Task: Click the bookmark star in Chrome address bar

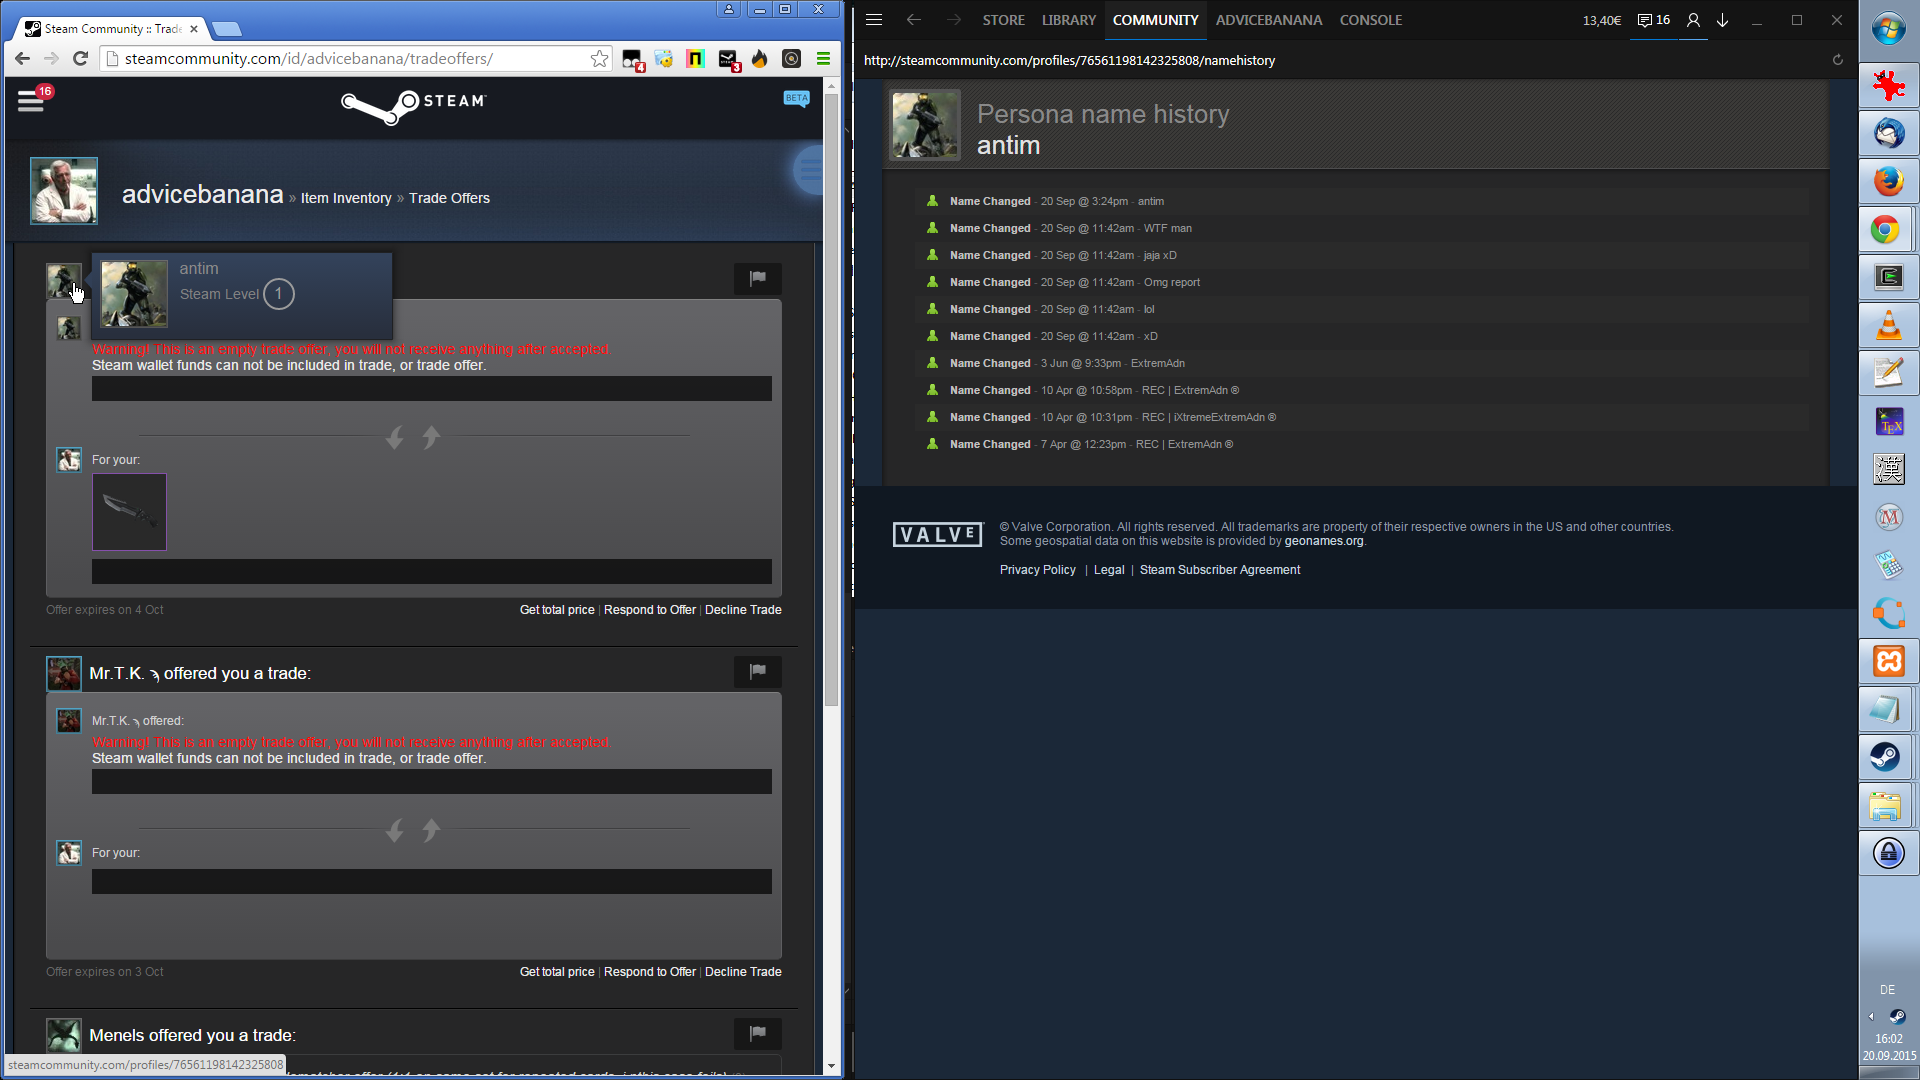Action: [x=599, y=59]
